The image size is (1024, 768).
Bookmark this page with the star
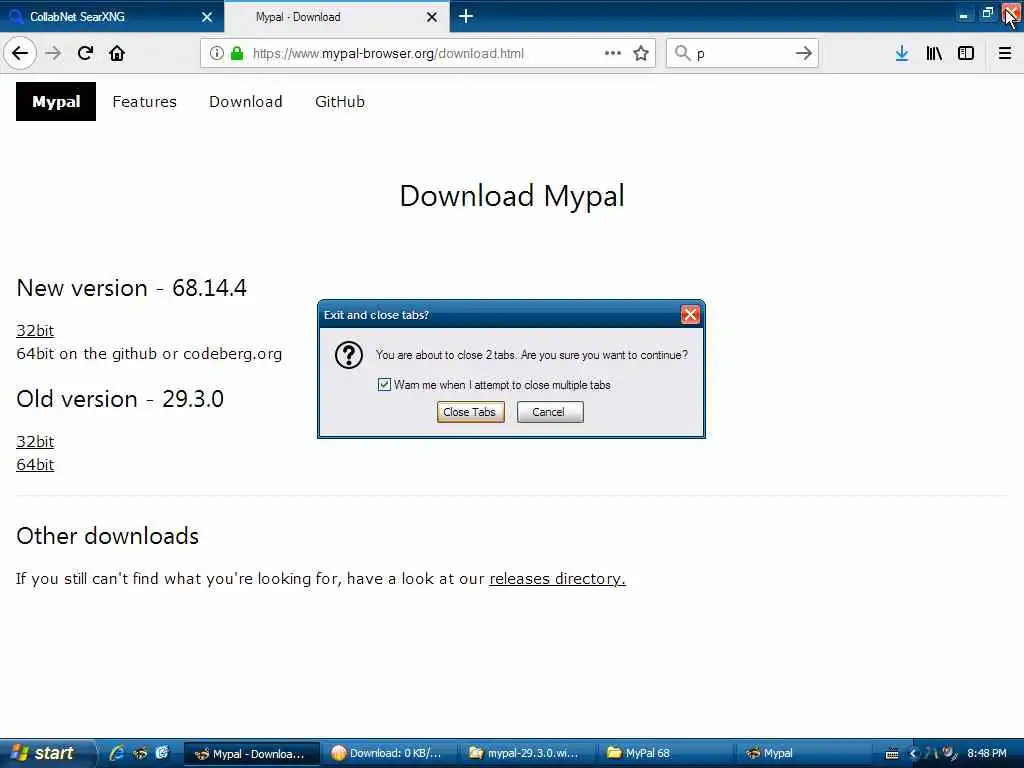pyautogui.click(x=641, y=53)
